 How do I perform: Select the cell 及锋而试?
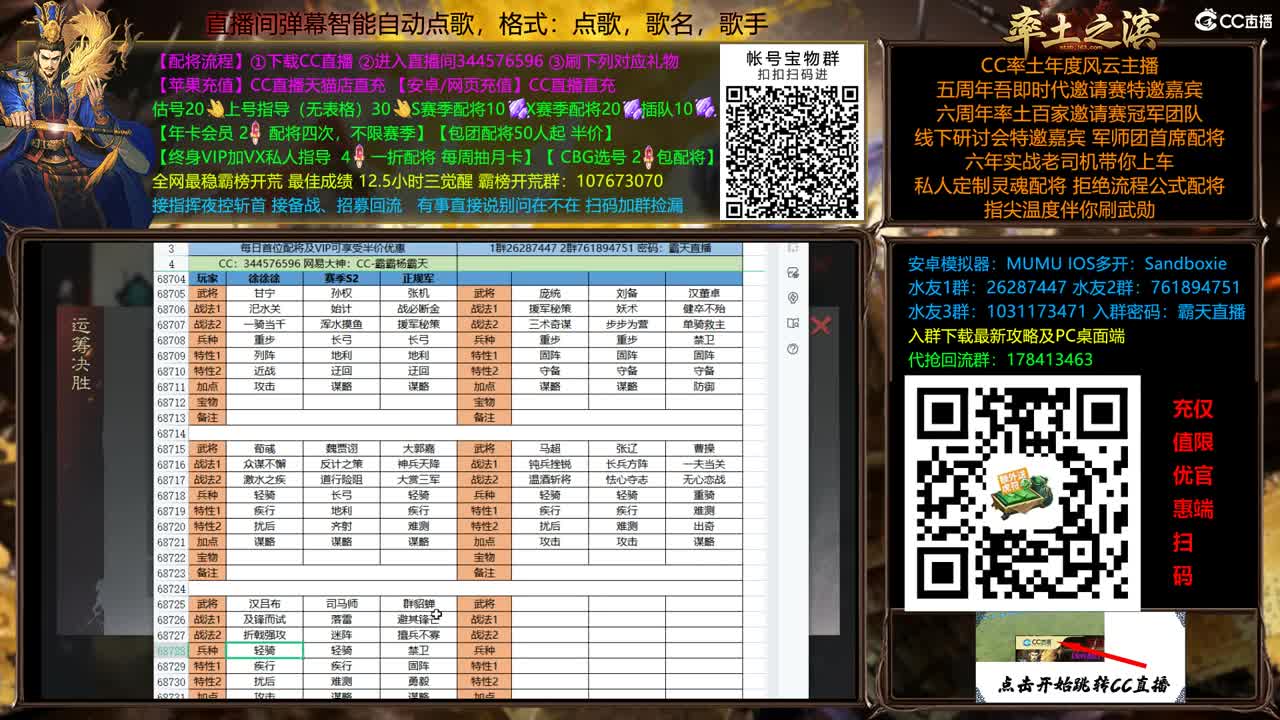pyautogui.click(x=264, y=620)
